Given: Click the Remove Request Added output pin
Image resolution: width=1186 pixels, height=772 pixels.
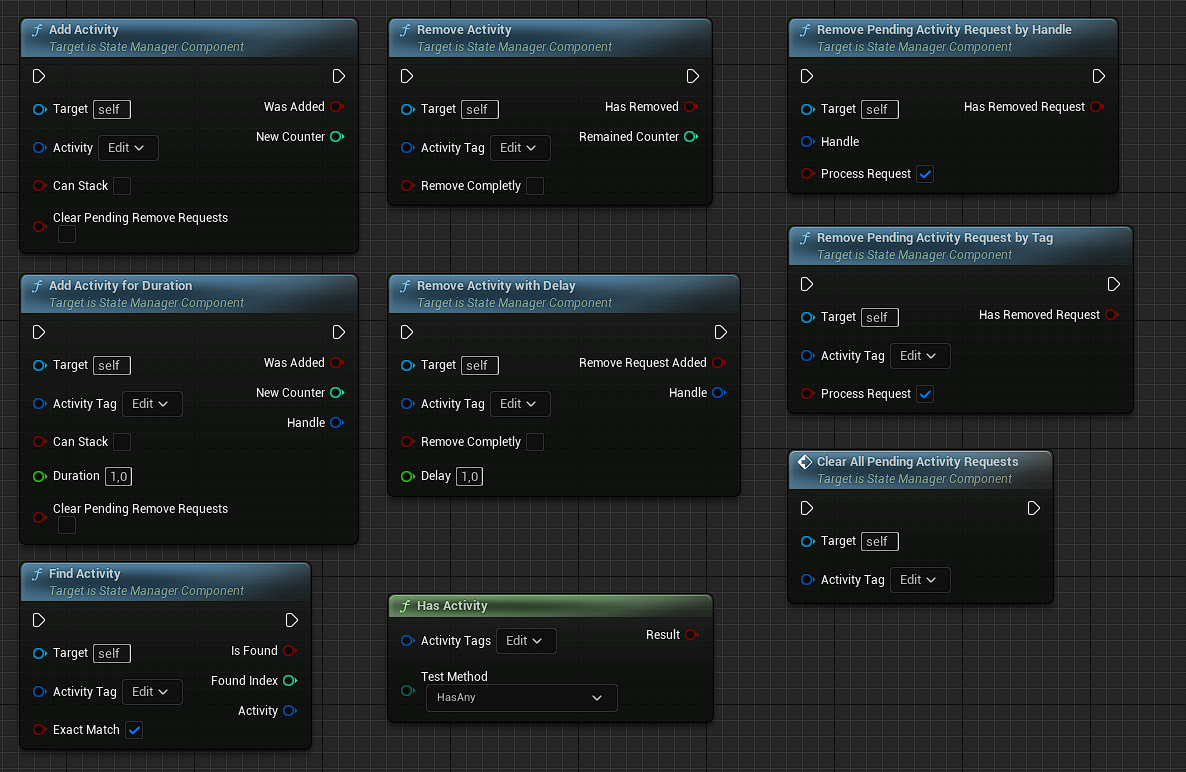Looking at the screenshot, I should tap(719, 363).
